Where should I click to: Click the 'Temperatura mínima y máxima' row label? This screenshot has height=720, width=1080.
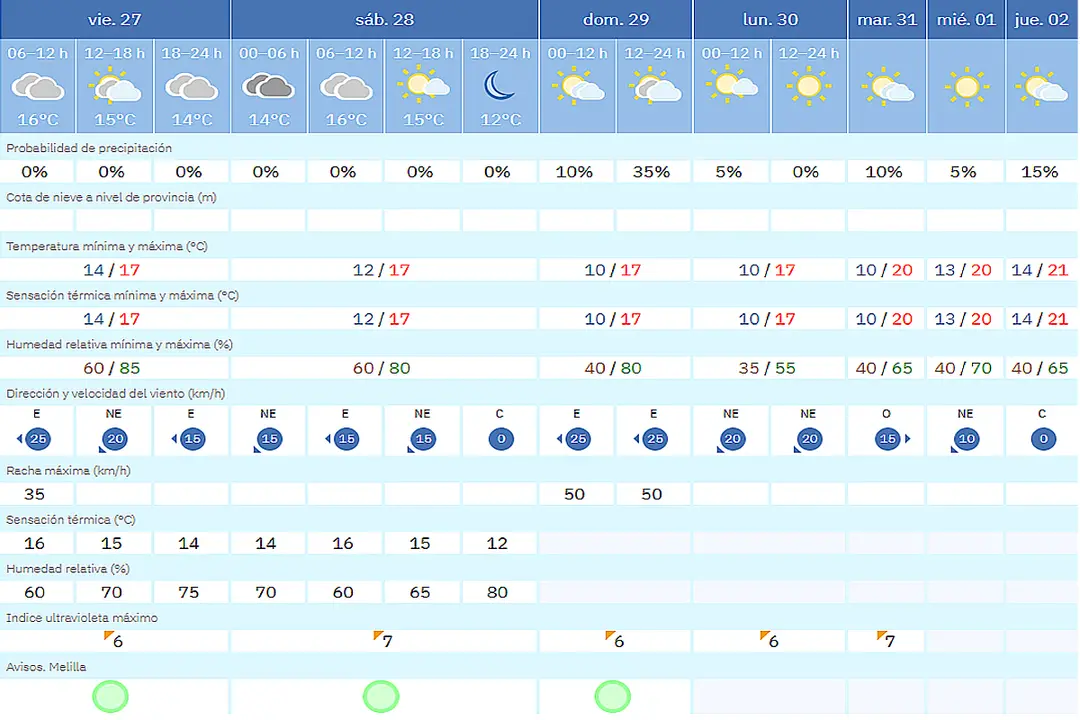click(107, 246)
